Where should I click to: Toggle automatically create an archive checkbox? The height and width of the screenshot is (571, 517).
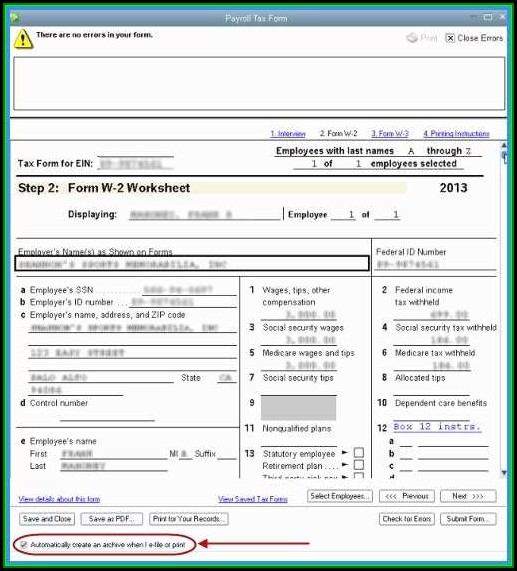point(24,544)
